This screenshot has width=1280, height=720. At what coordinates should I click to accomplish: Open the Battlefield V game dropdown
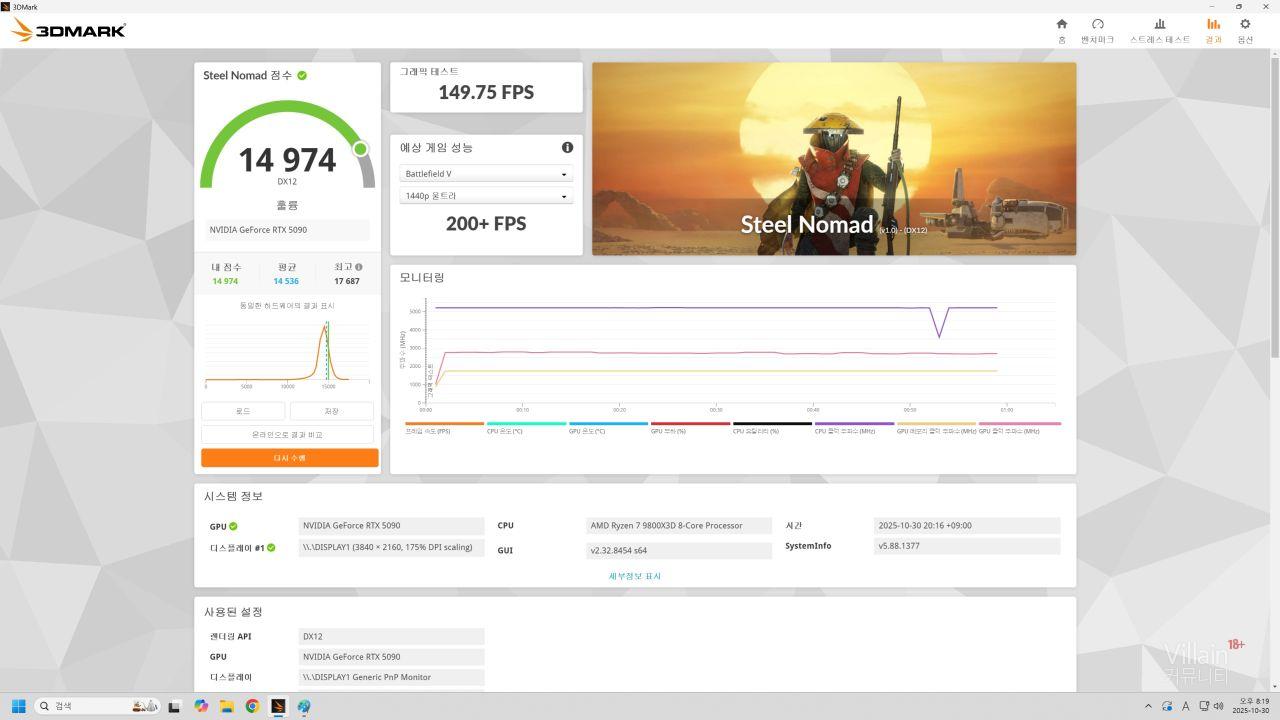click(x=486, y=174)
